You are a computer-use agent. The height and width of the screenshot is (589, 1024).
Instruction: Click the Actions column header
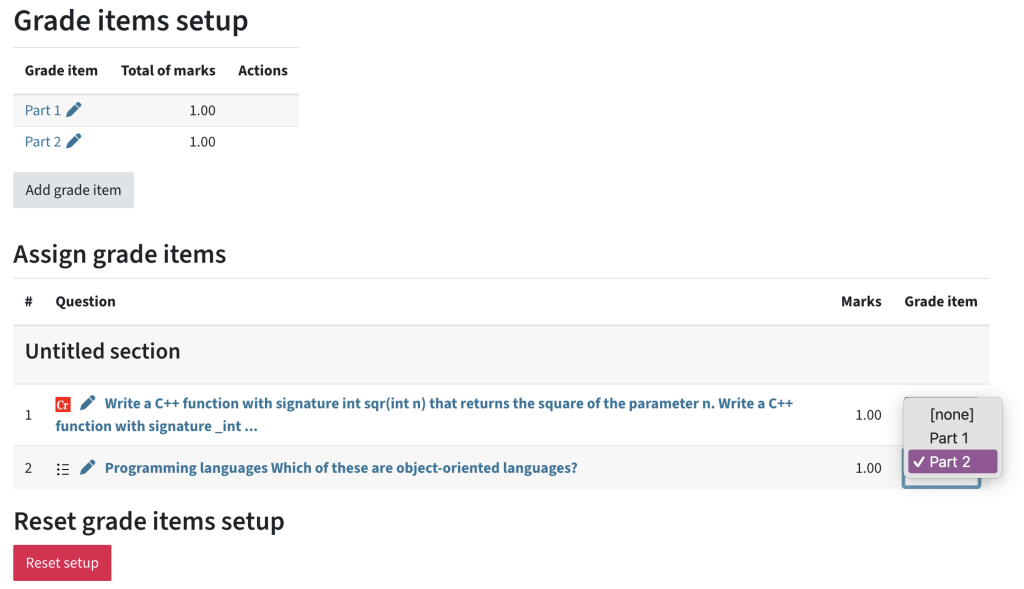(x=263, y=71)
